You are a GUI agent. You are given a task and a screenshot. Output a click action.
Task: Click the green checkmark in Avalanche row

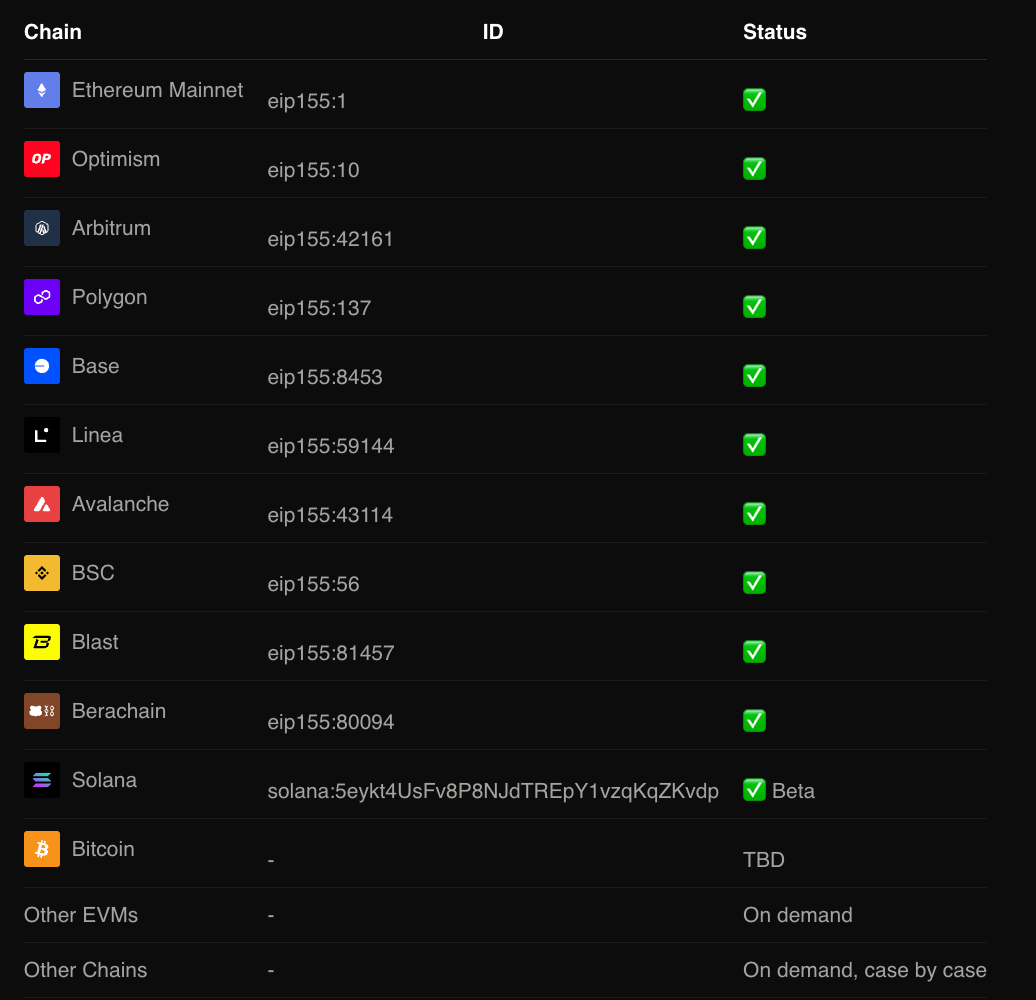[755, 514]
